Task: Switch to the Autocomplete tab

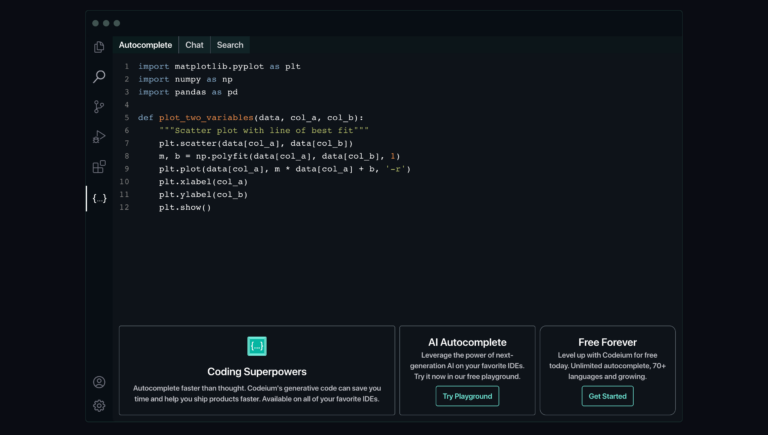Action: 145,45
